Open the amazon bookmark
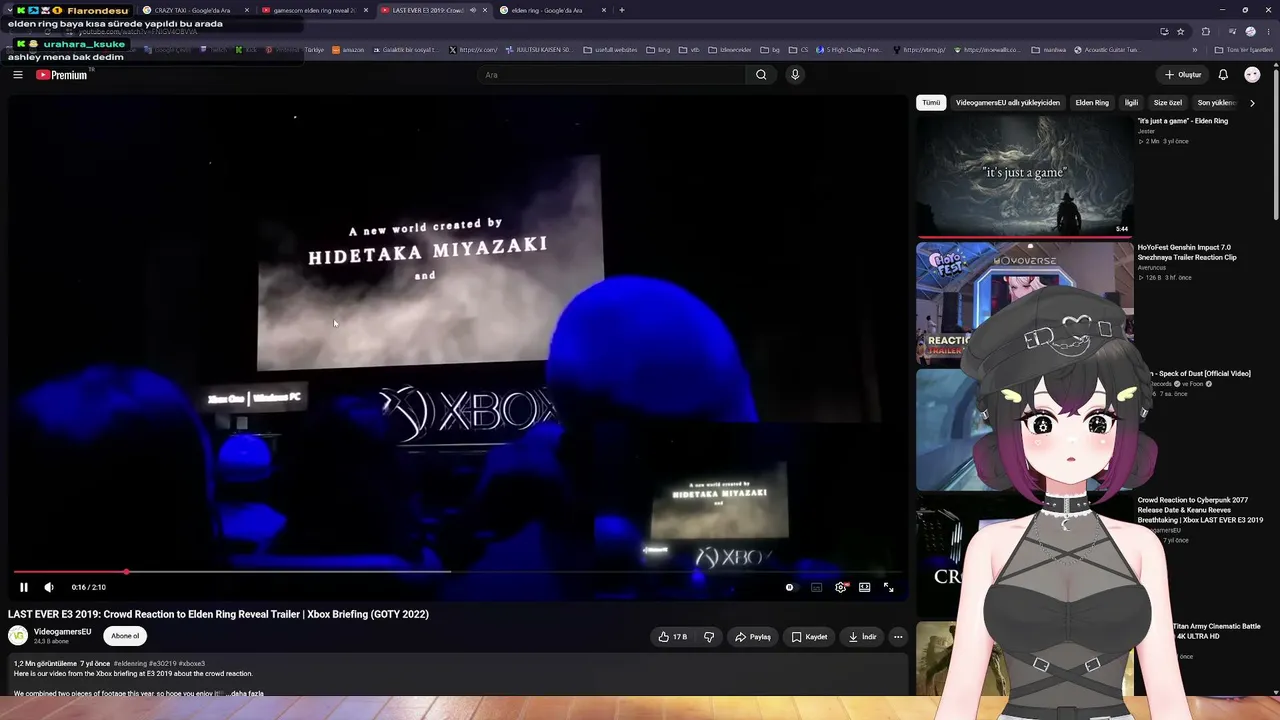This screenshot has width=1280, height=720. [x=348, y=50]
